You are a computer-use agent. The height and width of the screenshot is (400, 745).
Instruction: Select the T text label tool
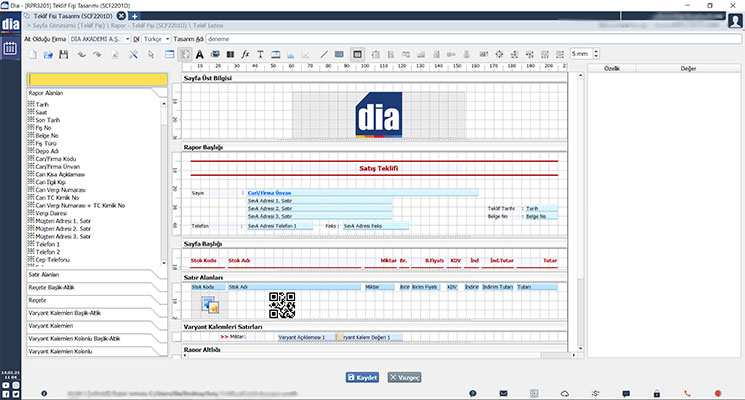(x=261, y=53)
